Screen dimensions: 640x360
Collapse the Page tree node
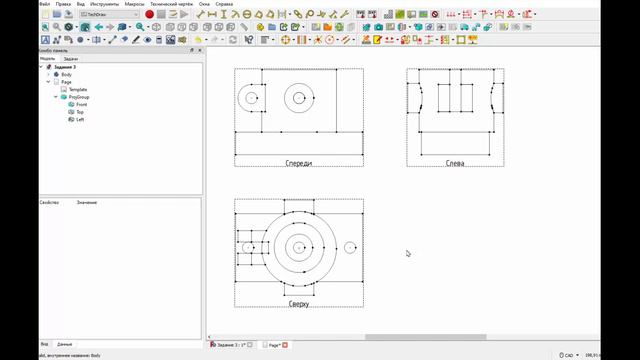(48, 82)
